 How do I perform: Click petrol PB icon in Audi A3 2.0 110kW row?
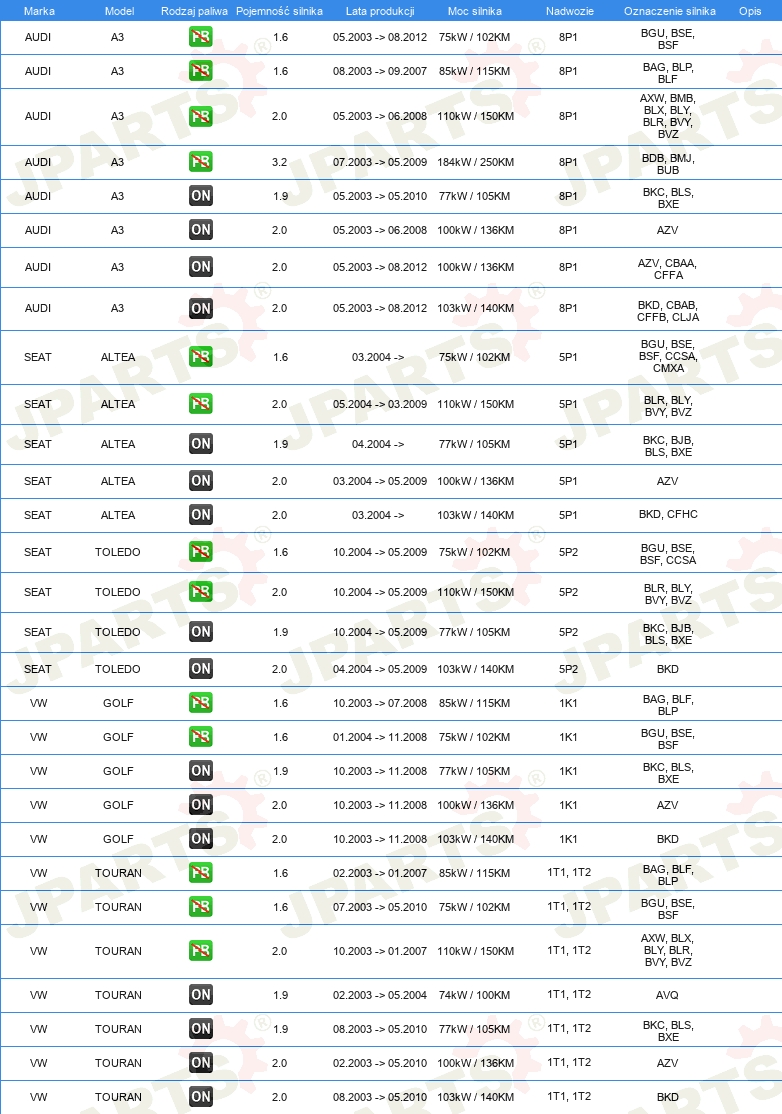coord(201,117)
